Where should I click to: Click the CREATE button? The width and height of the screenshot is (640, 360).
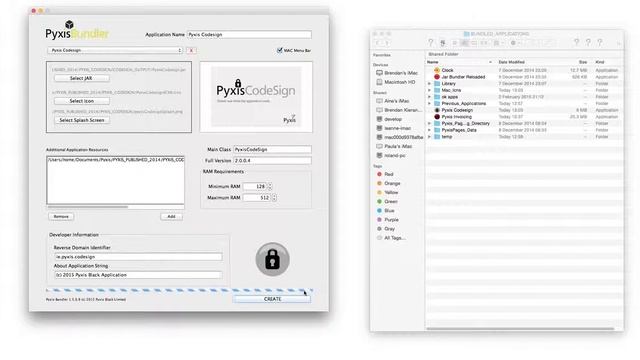[272, 299]
